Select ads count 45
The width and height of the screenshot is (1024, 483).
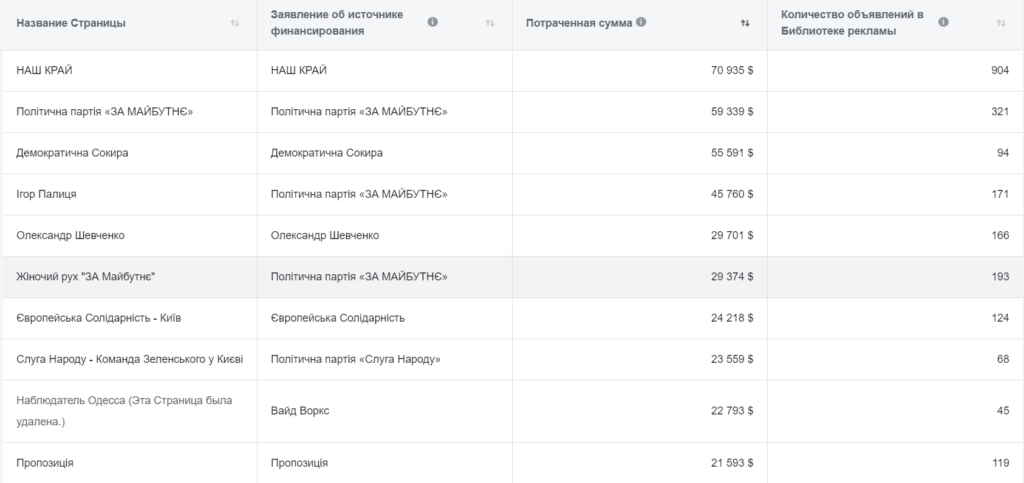pyautogui.click(x=1002, y=411)
